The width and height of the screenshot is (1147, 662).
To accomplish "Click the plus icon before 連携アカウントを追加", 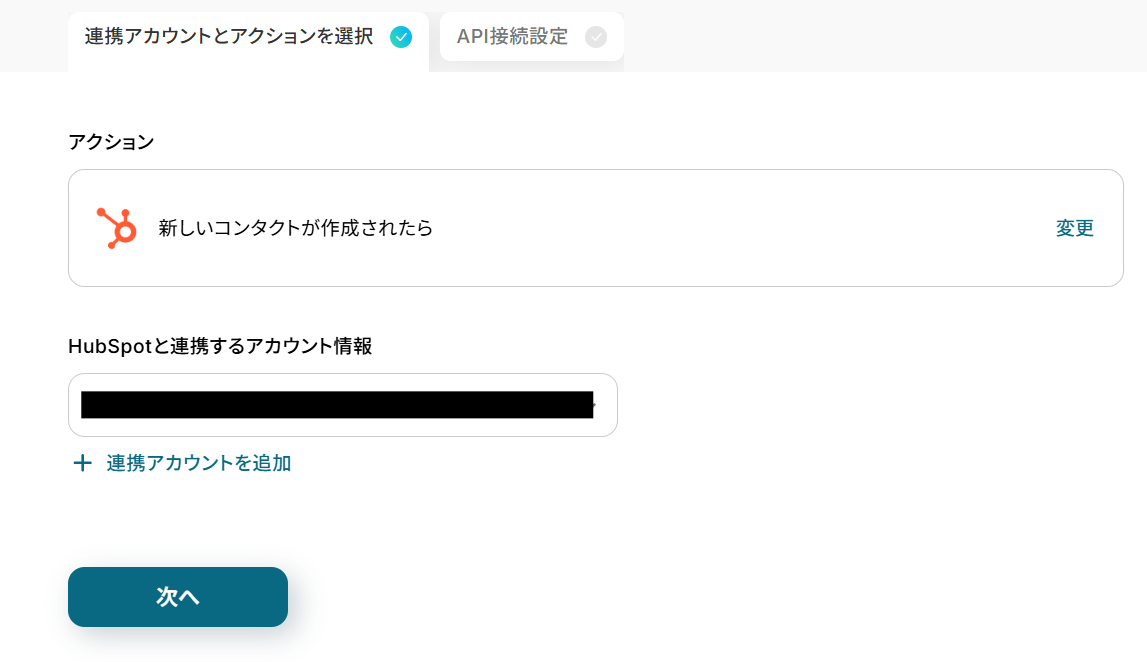I will 82,463.
